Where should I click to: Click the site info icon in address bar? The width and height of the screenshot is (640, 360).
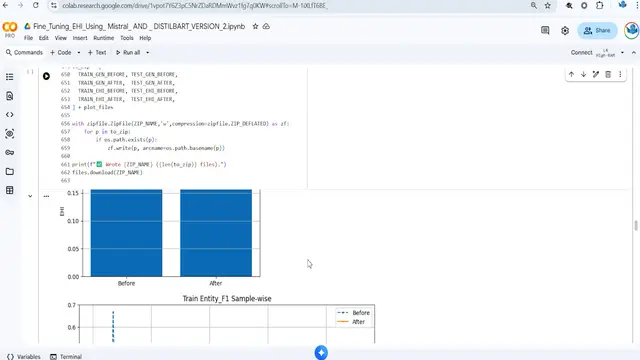[x=53, y=5]
